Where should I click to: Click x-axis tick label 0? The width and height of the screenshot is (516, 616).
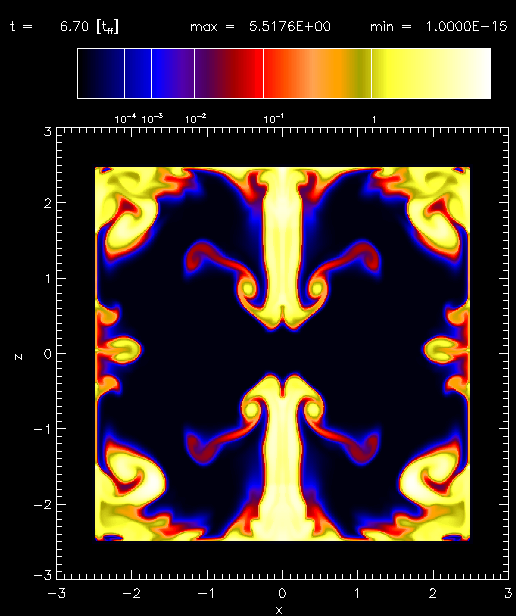(x=282, y=593)
